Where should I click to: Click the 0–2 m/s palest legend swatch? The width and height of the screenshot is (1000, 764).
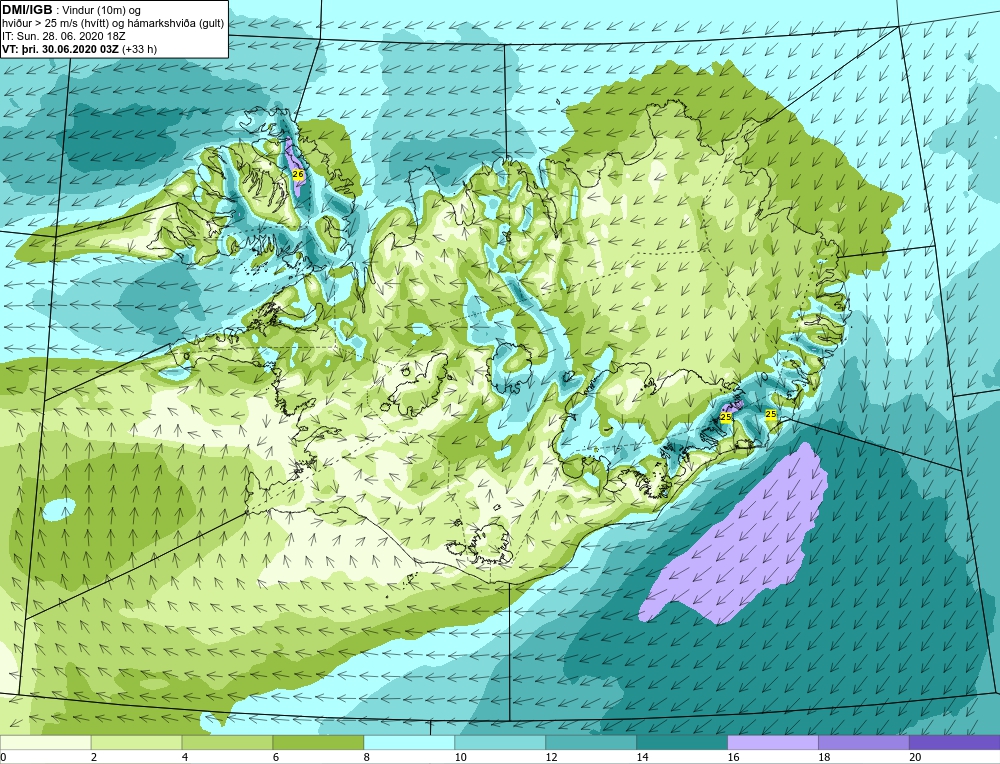(45, 742)
